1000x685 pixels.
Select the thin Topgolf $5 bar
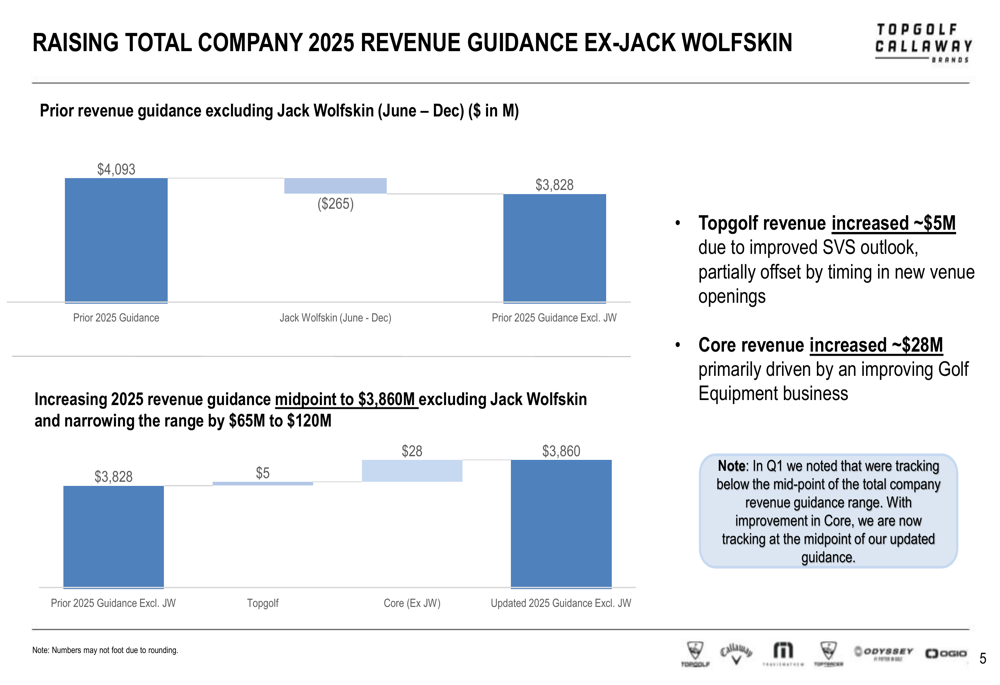pos(263,483)
